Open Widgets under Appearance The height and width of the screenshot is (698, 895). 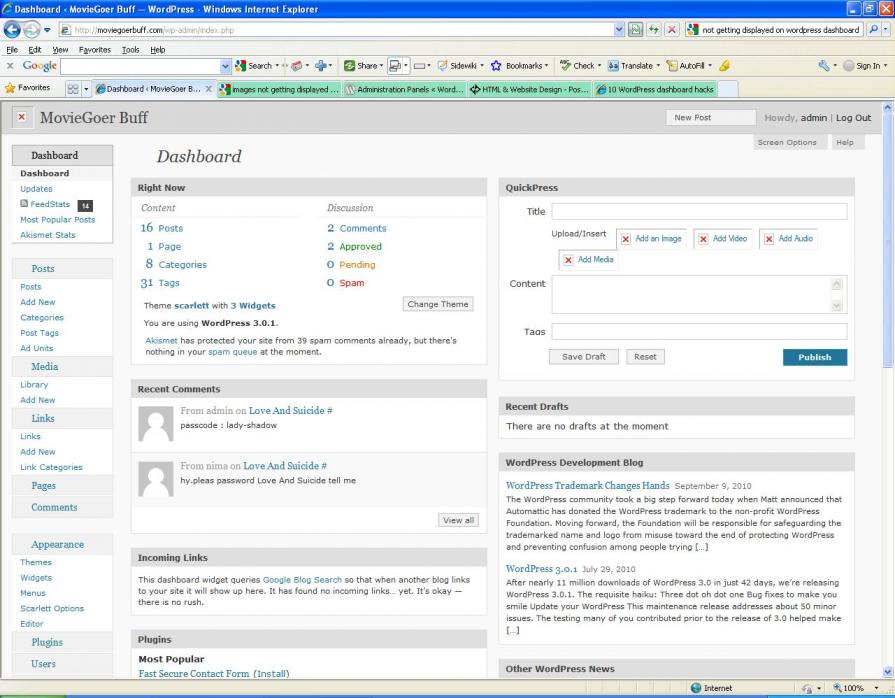(36, 578)
